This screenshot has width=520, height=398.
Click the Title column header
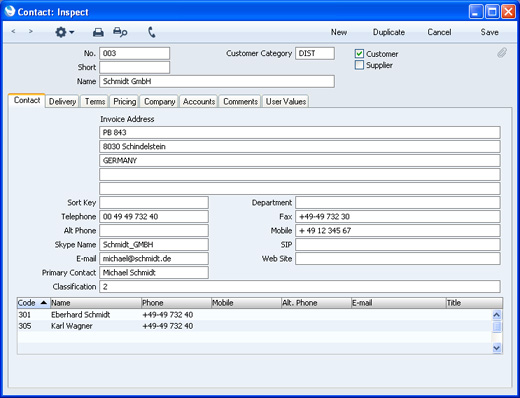coord(474,303)
